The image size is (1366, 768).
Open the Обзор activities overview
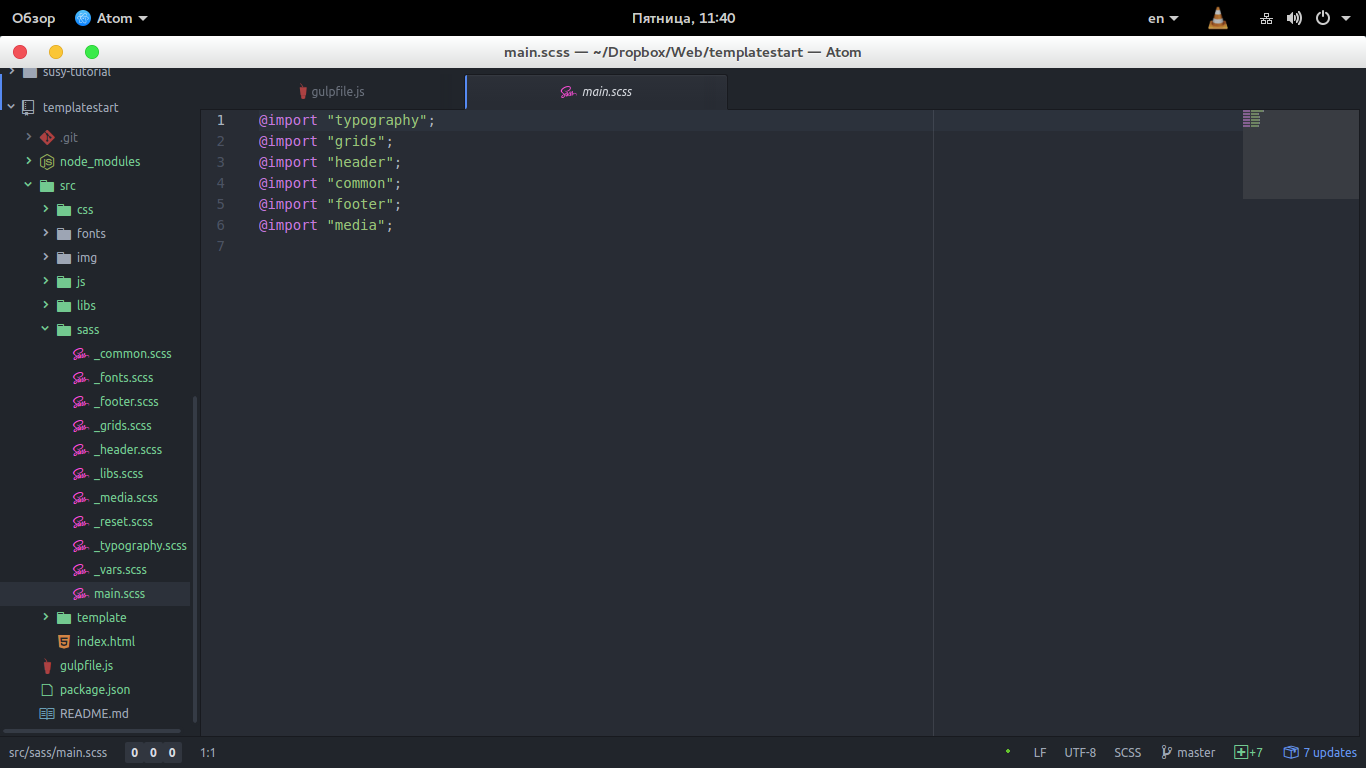coord(33,18)
